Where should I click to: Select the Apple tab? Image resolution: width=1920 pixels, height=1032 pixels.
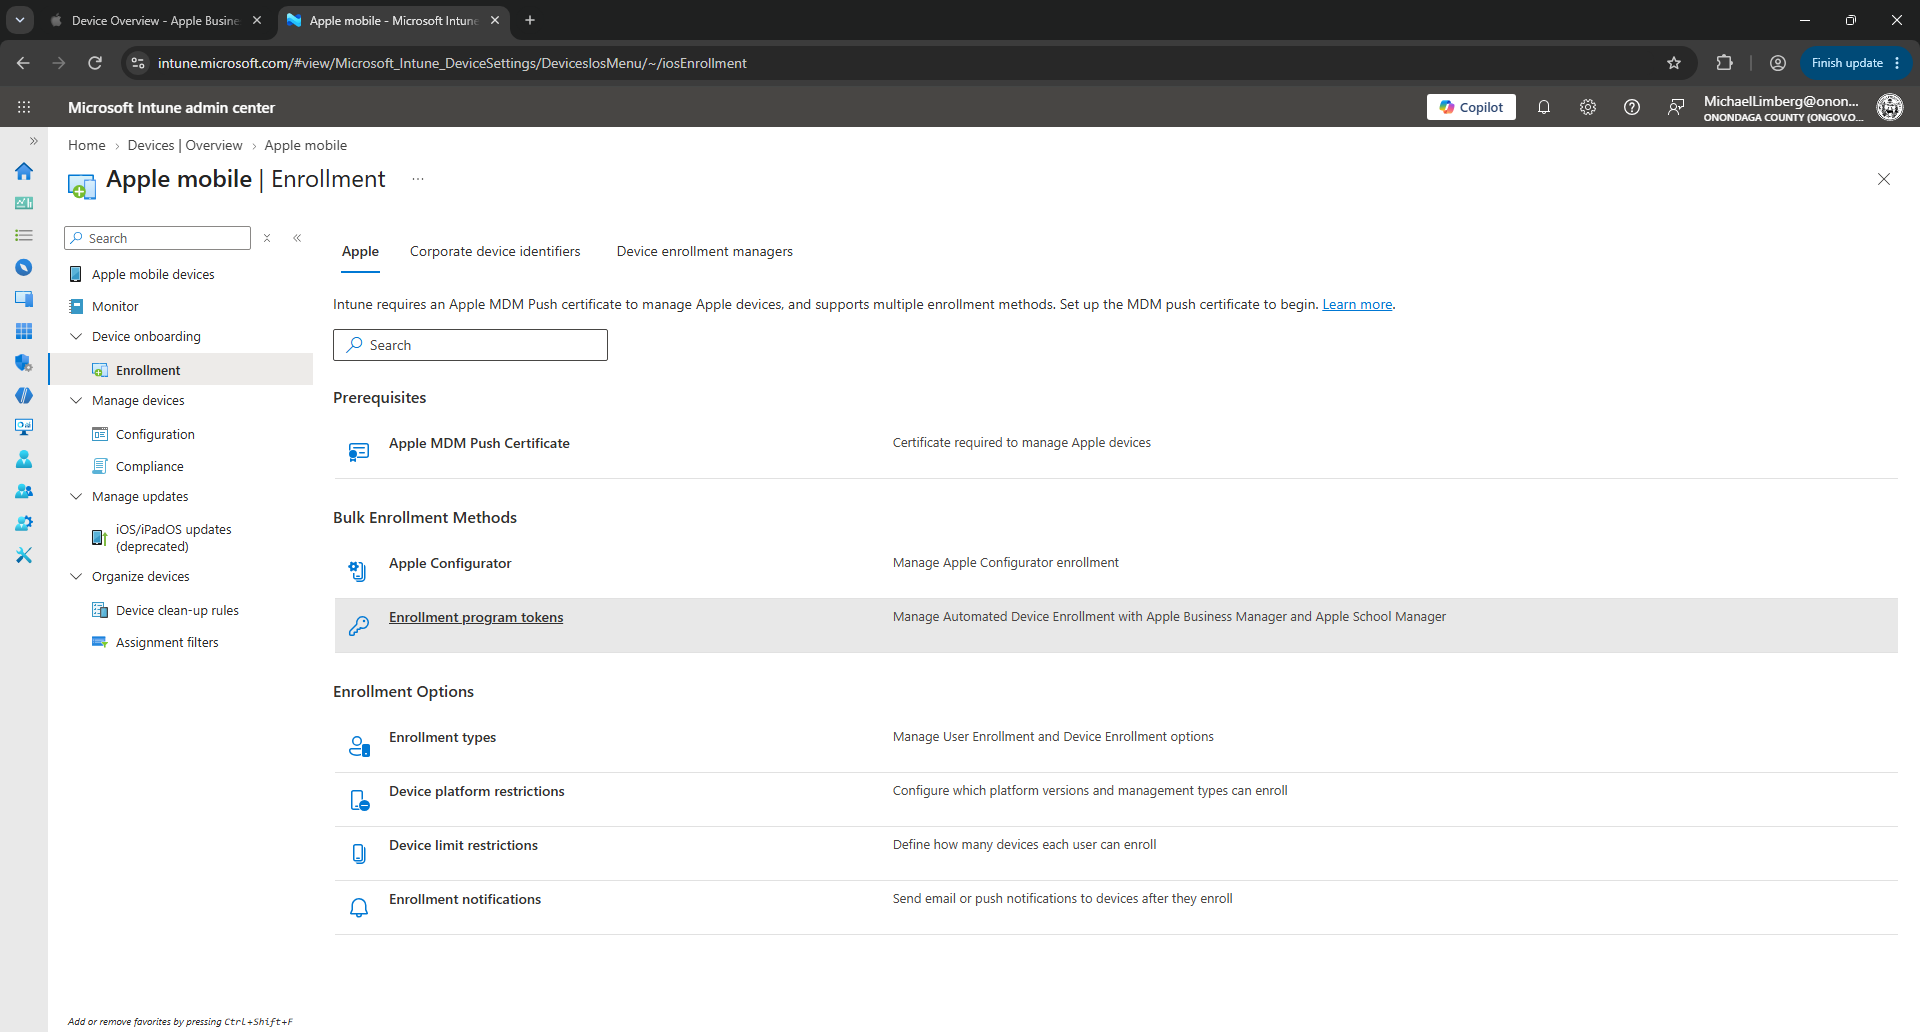[x=360, y=252]
